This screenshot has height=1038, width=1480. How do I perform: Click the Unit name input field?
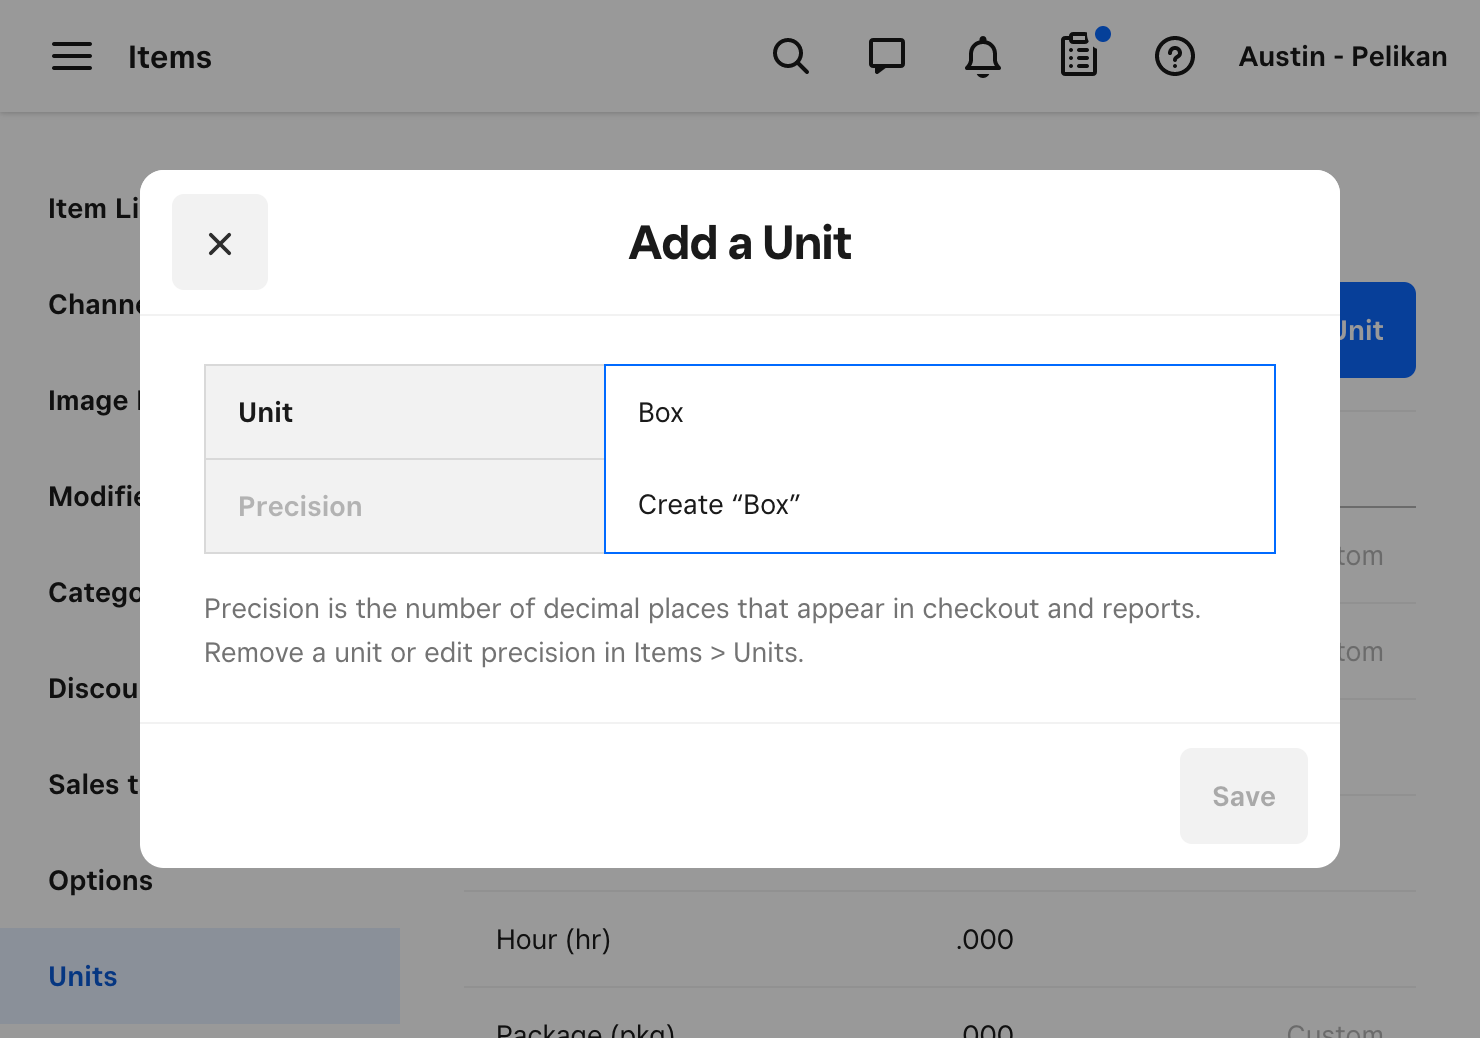point(938,413)
